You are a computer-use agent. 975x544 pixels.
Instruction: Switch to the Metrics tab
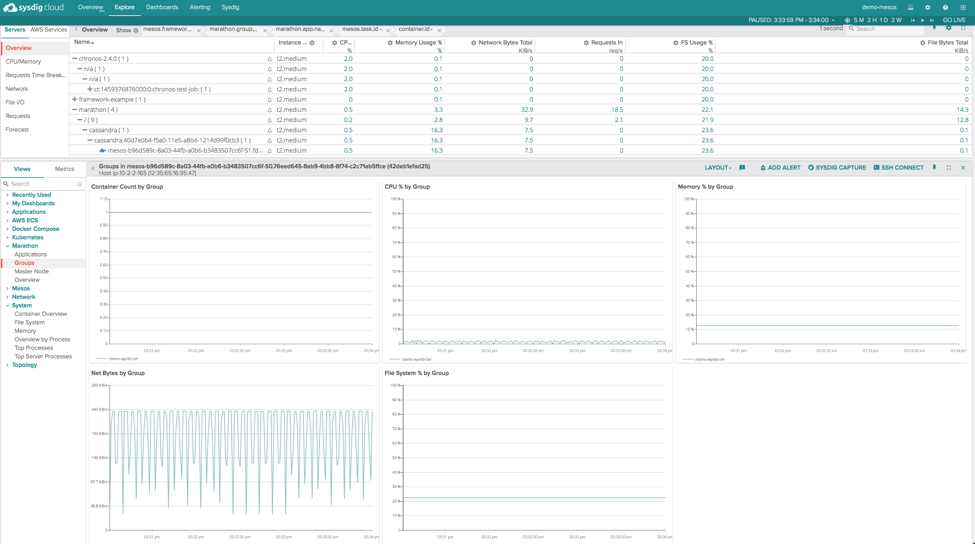(64, 169)
